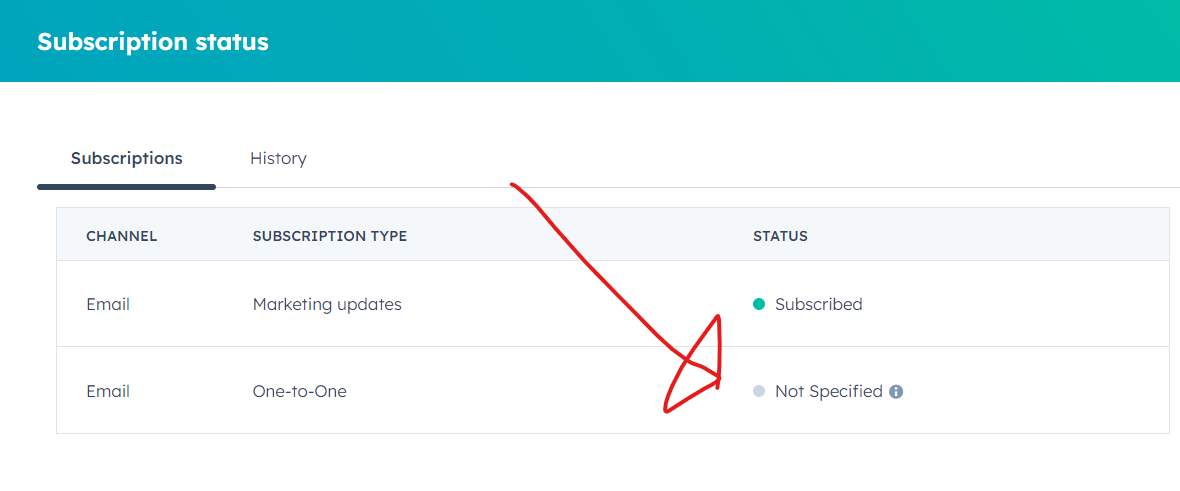Click the Marketing updates subscription type
The image size is (1180, 491).
327,304
